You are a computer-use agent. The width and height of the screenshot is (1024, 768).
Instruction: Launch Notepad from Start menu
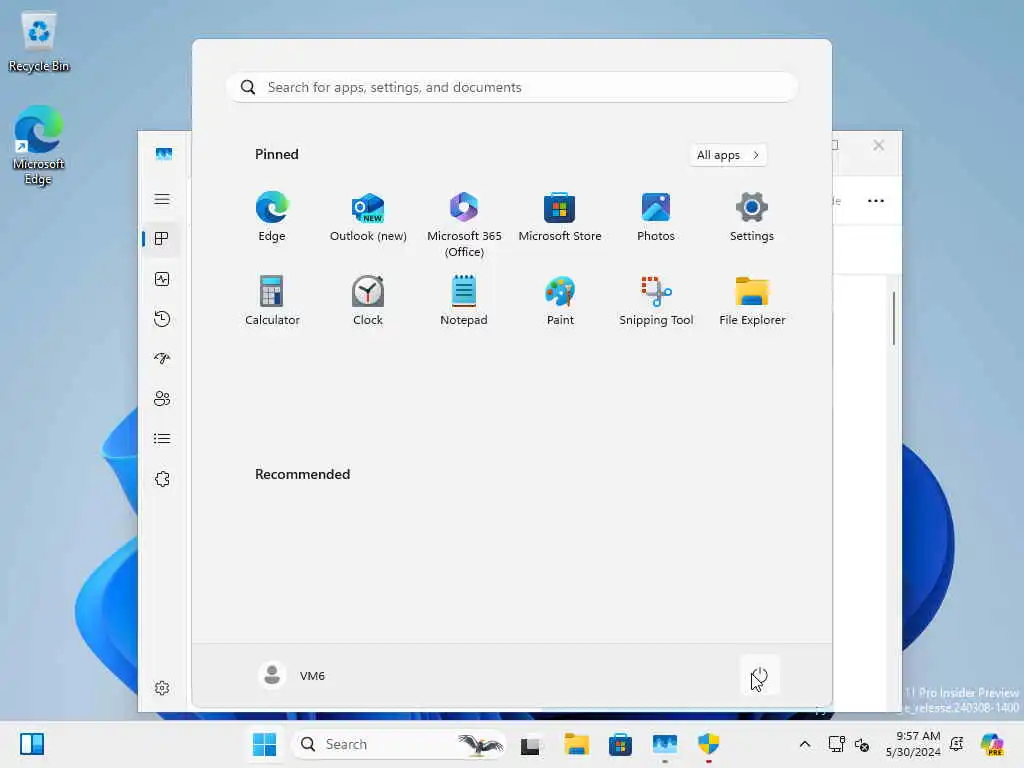pyautogui.click(x=464, y=301)
